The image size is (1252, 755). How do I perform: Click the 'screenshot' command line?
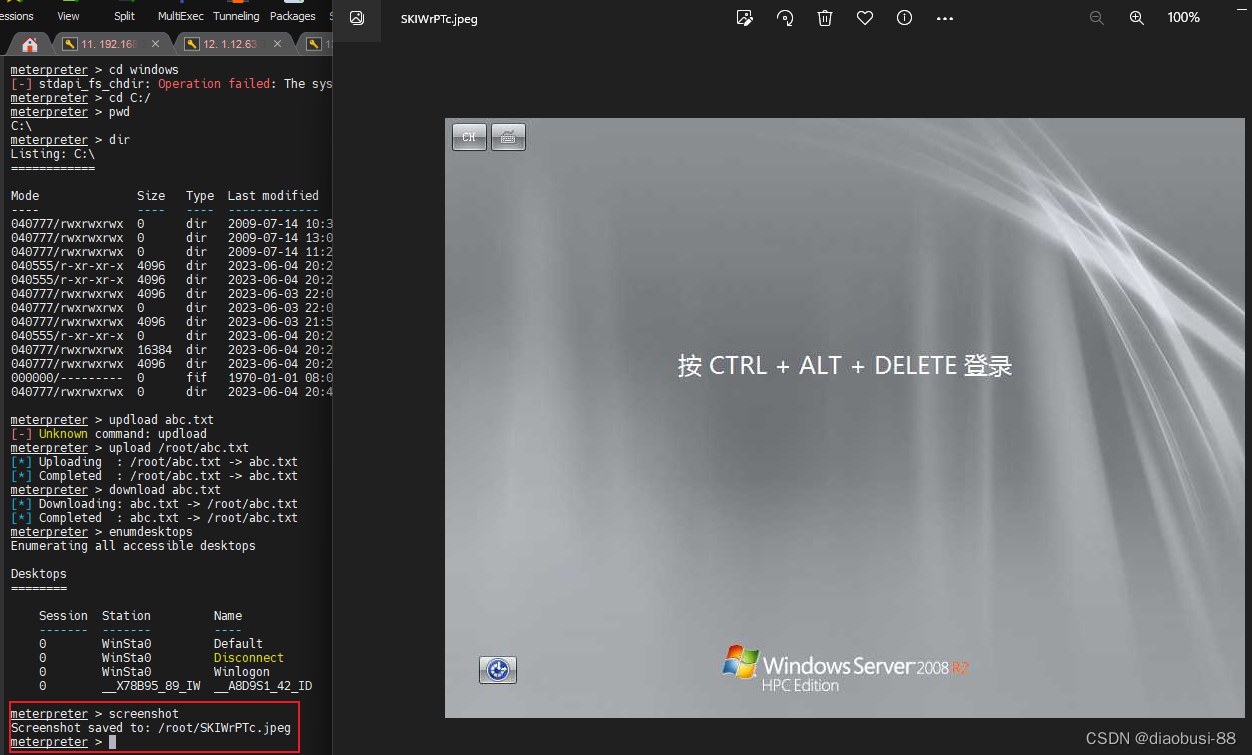95,714
